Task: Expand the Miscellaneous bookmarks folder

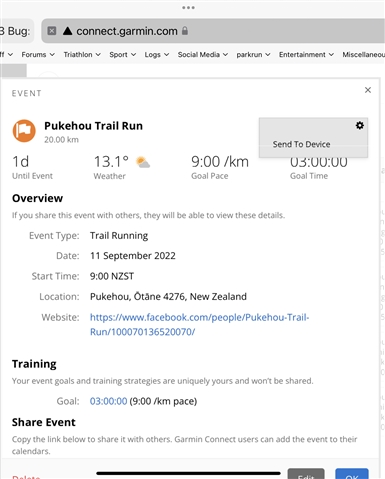Action: click(x=363, y=54)
